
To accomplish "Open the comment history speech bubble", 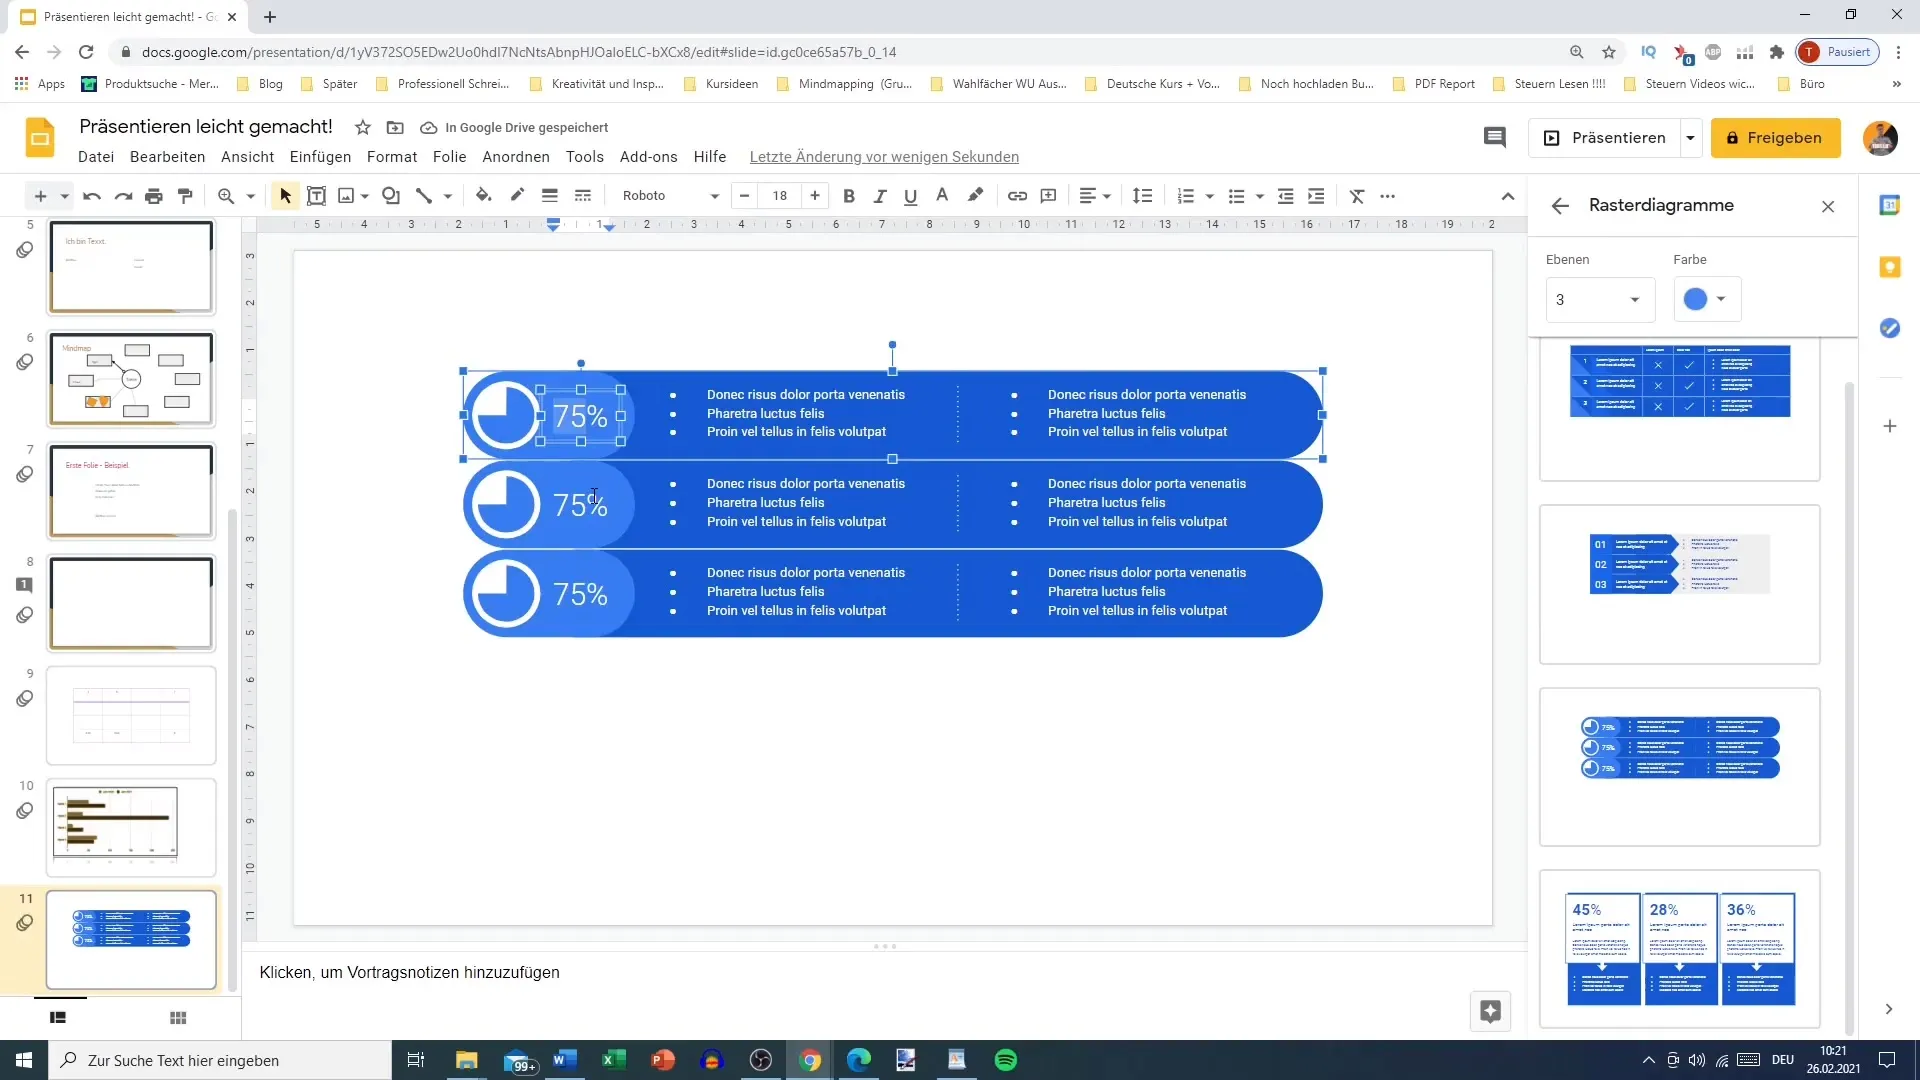I will (1495, 138).
